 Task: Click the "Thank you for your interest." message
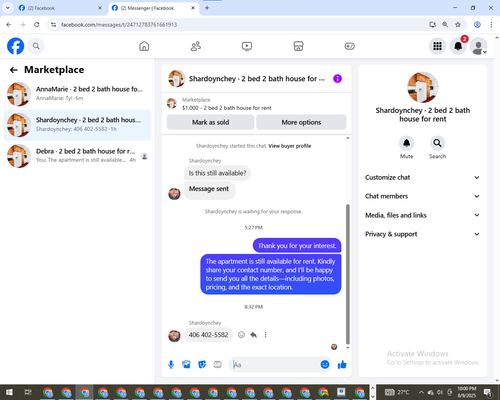point(297,246)
